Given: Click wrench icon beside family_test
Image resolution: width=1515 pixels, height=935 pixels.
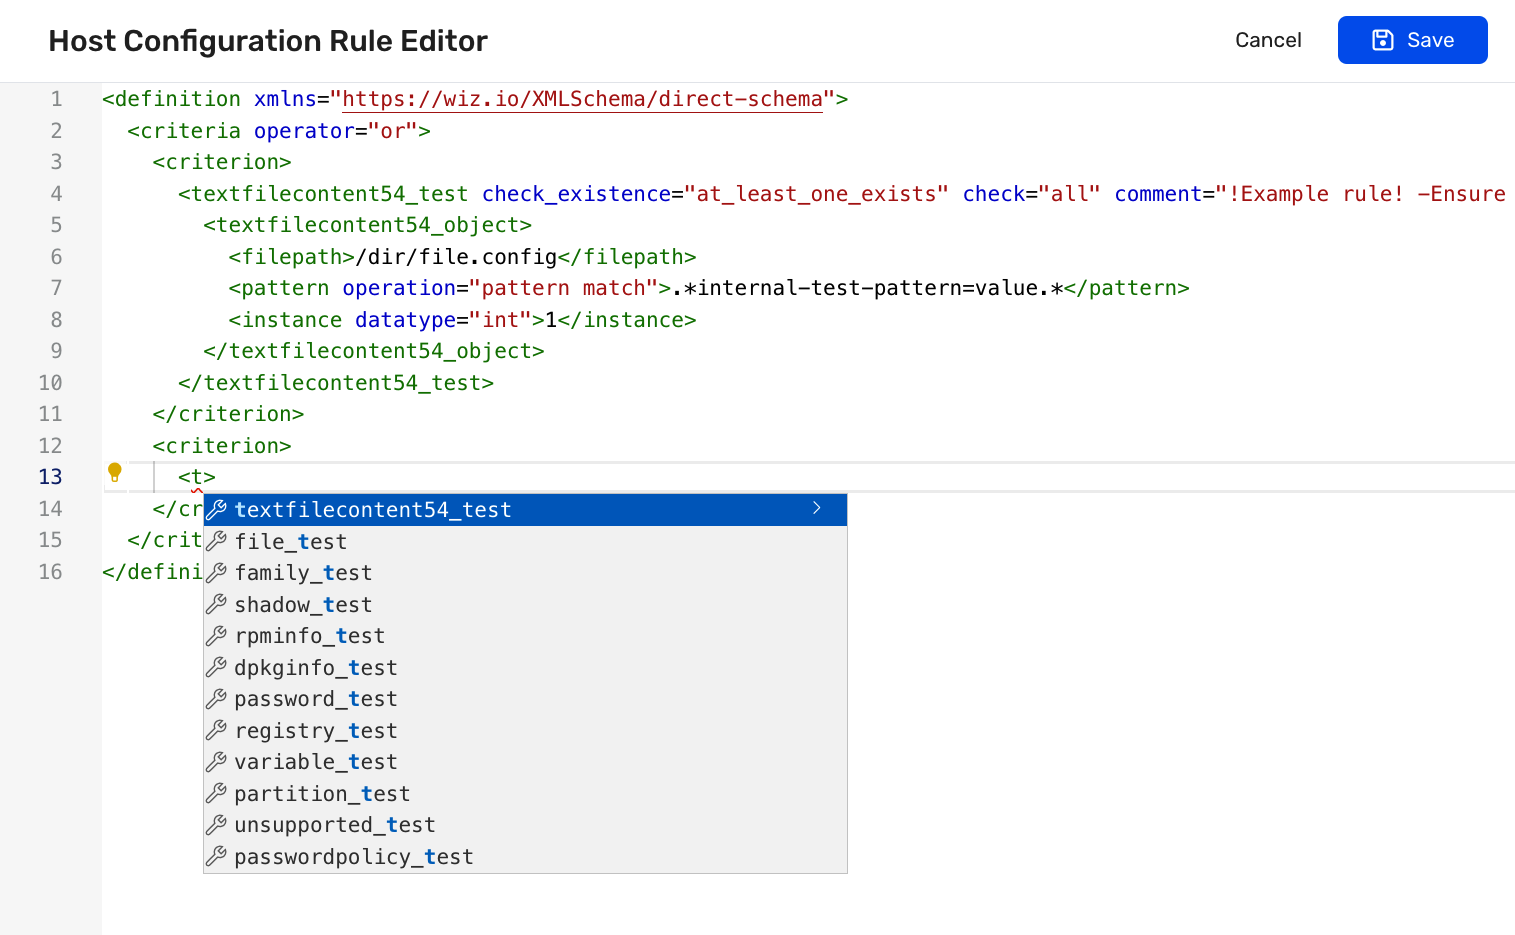Looking at the screenshot, I should [x=217, y=572].
